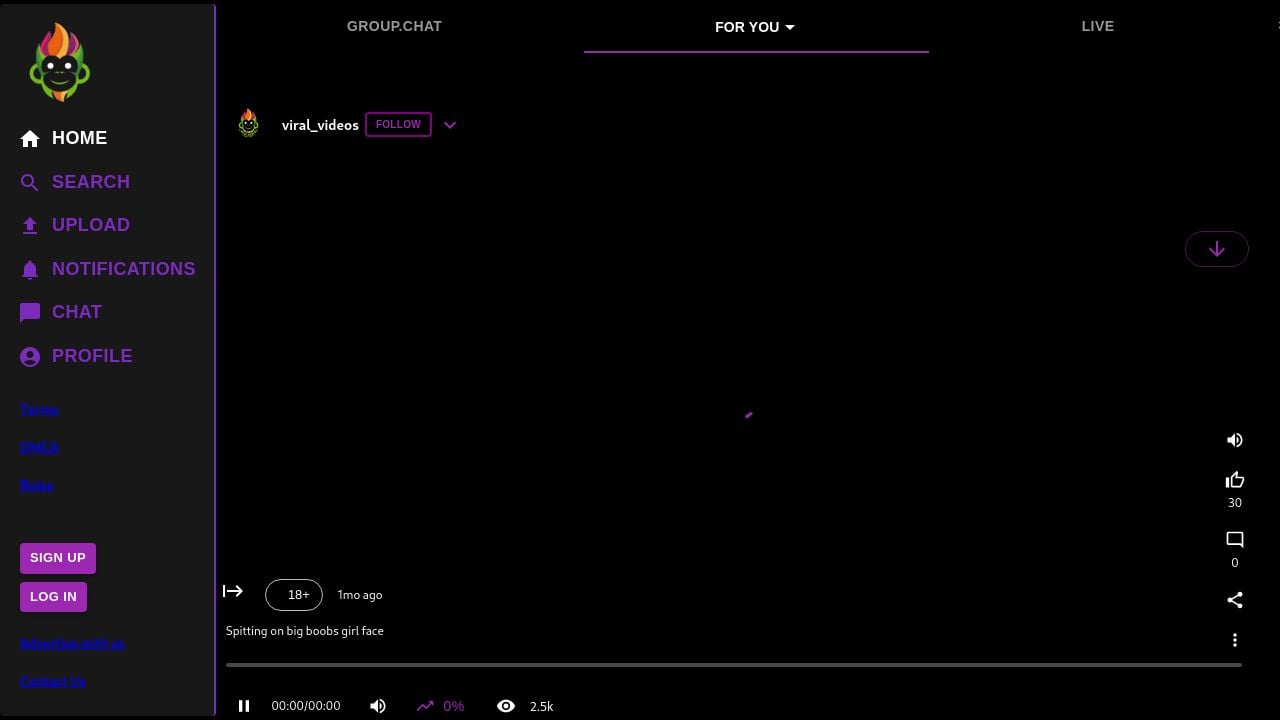Pause the video playback
This screenshot has width=1280, height=720.
[243, 706]
